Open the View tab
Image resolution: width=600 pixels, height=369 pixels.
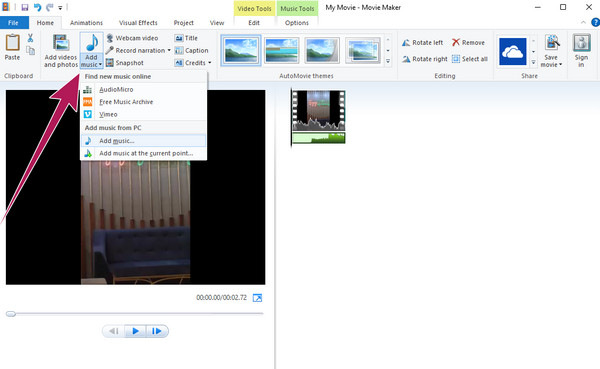pyautogui.click(x=217, y=23)
